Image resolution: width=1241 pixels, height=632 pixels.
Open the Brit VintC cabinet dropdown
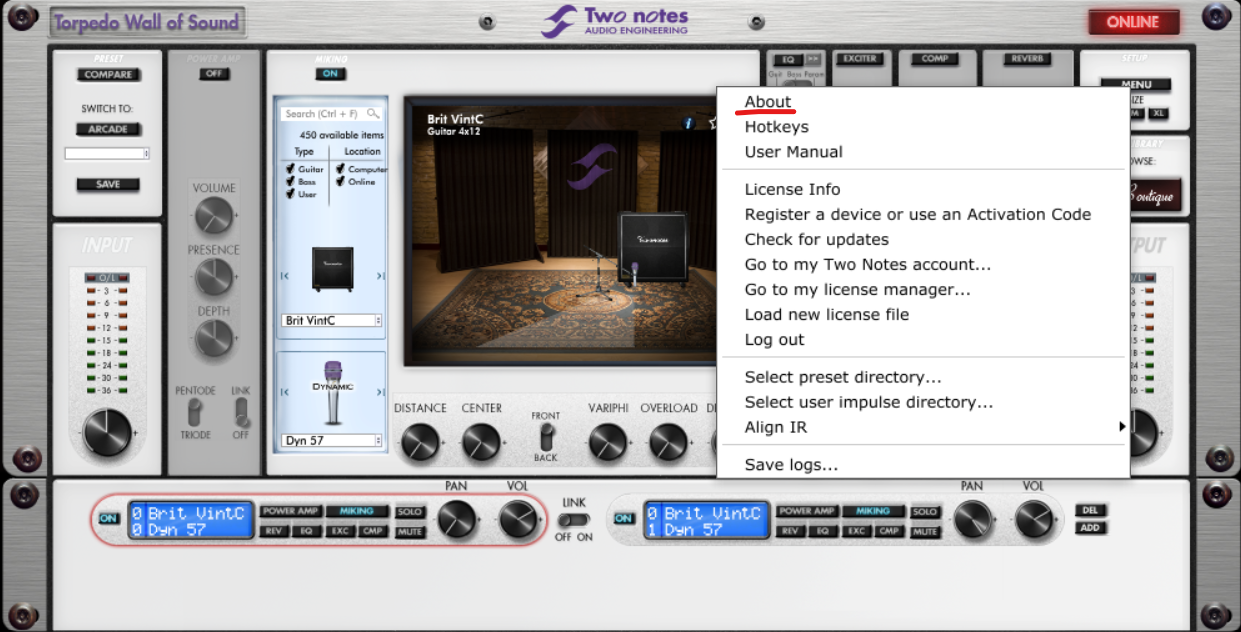tap(332, 321)
